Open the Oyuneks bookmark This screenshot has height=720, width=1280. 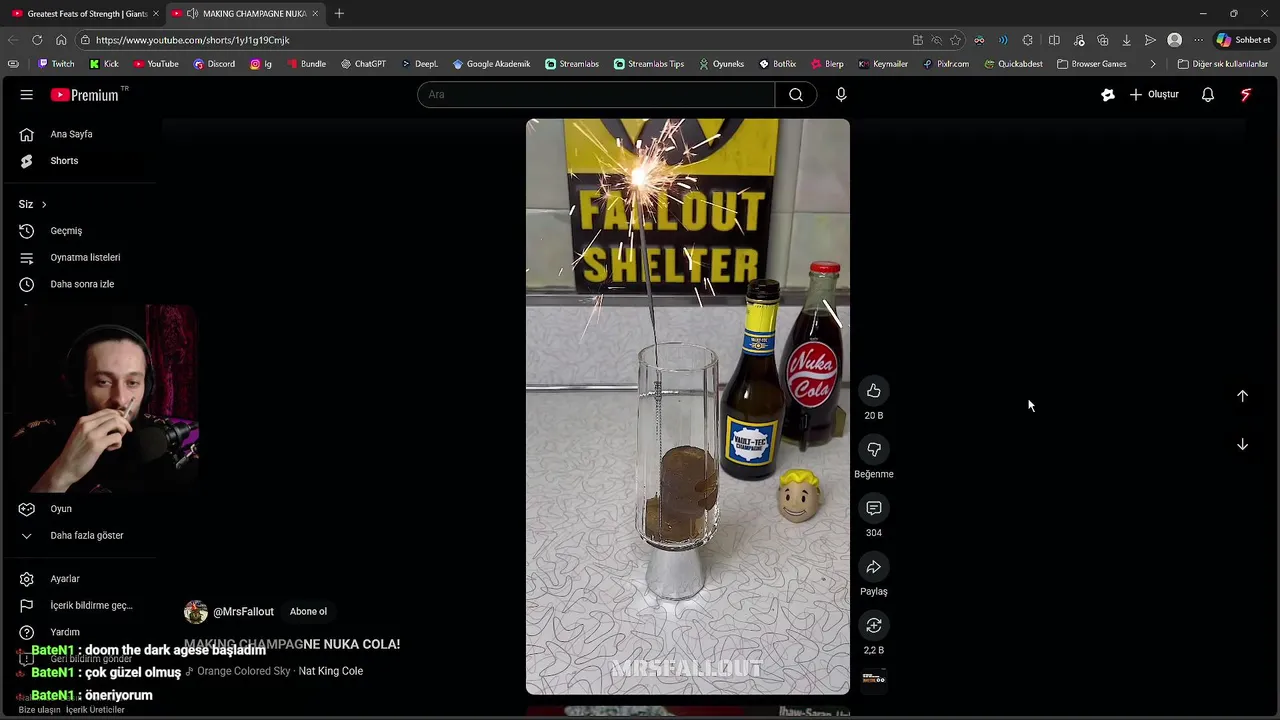(x=721, y=64)
